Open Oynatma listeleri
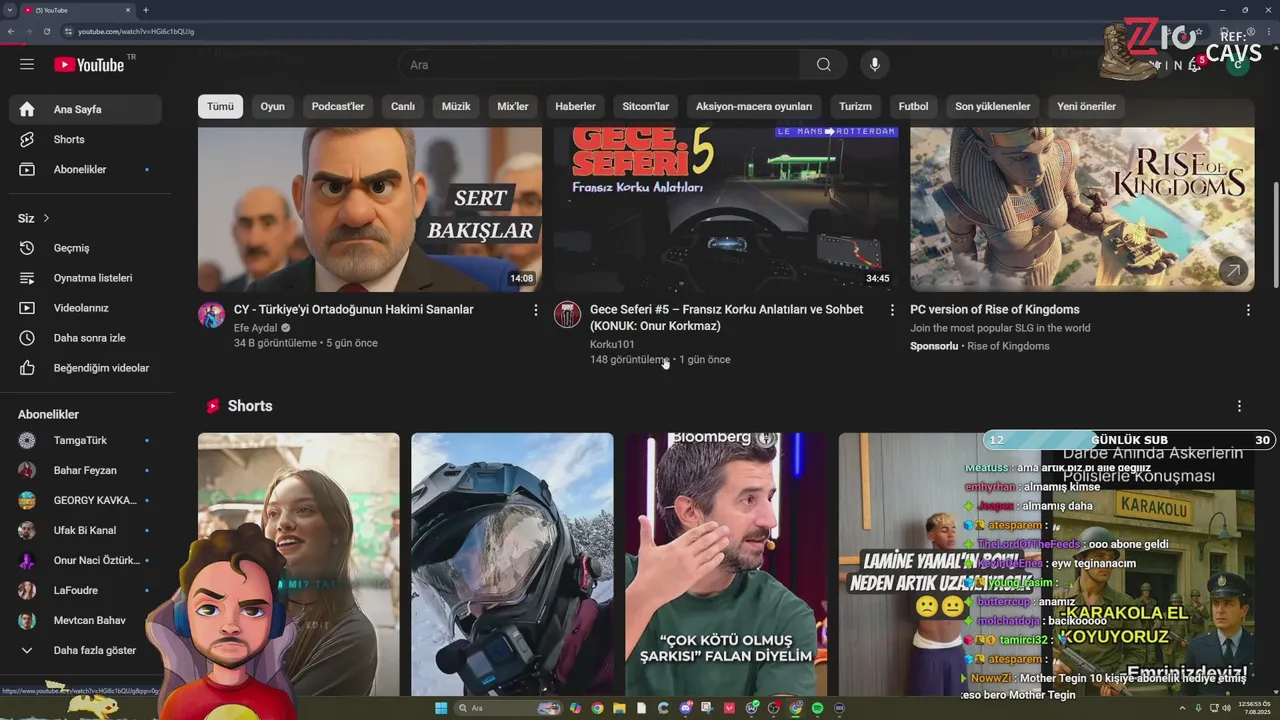Image resolution: width=1280 pixels, height=720 pixels. pos(86,278)
